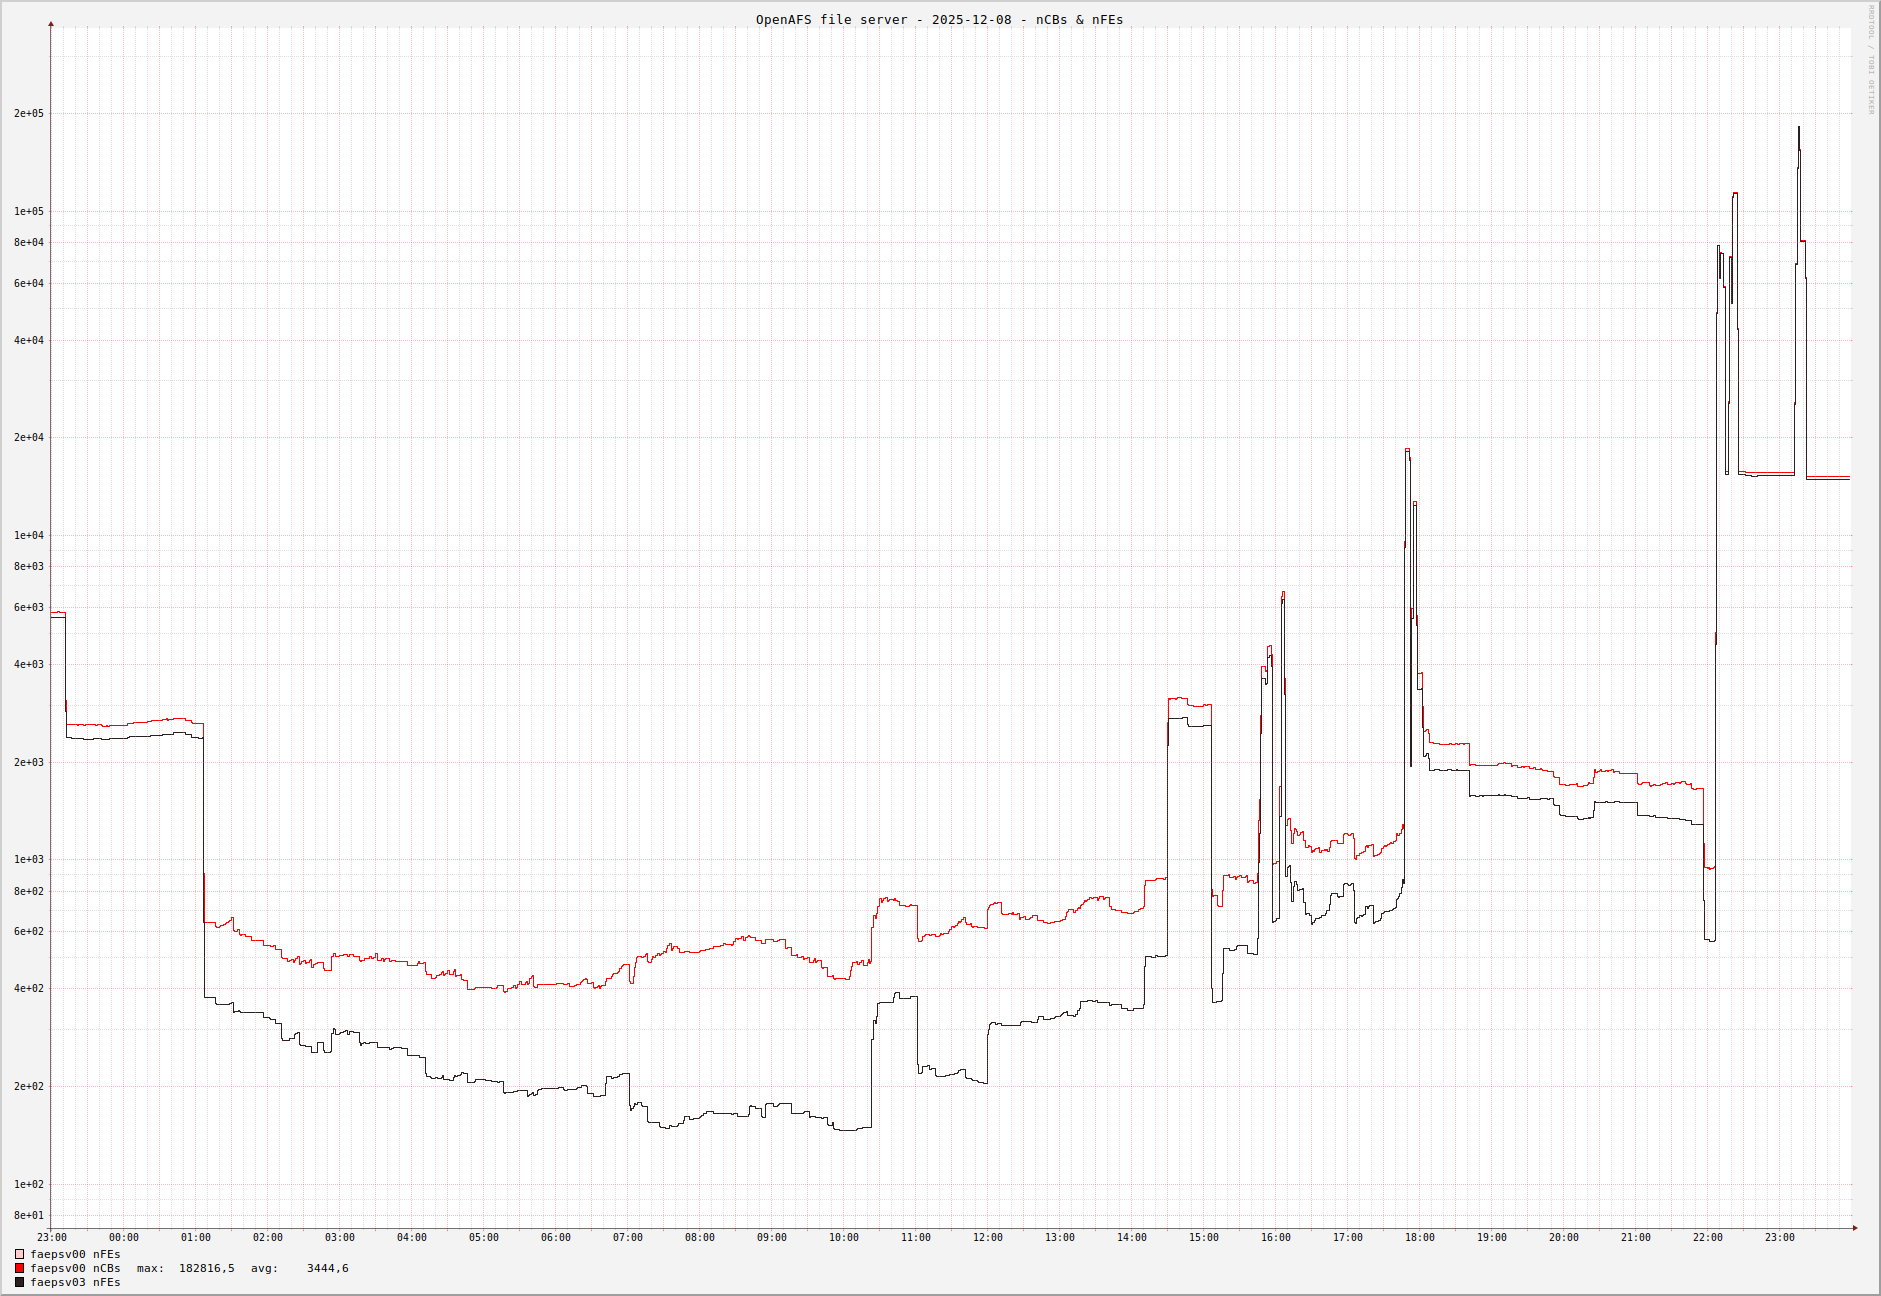Viewport: 1881px width, 1296px height.
Task: Select the faepsv00 nCBs legend label
Action: pyautogui.click(x=75, y=1268)
